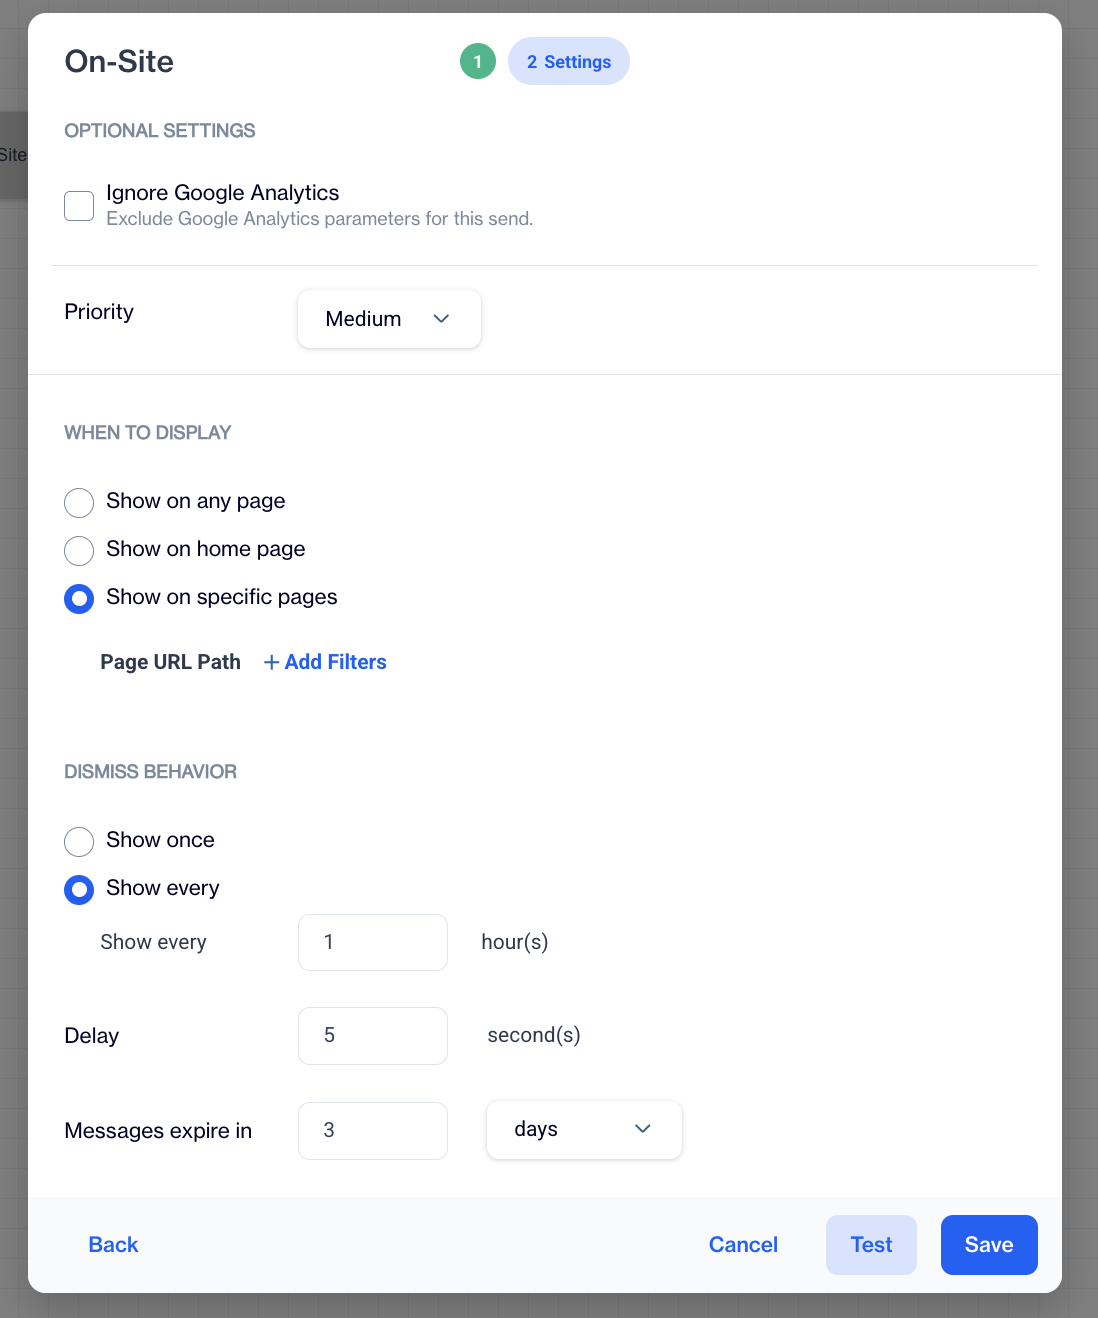
Task: Focus the Delay seconds input field
Action: pyautogui.click(x=372, y=1036)
